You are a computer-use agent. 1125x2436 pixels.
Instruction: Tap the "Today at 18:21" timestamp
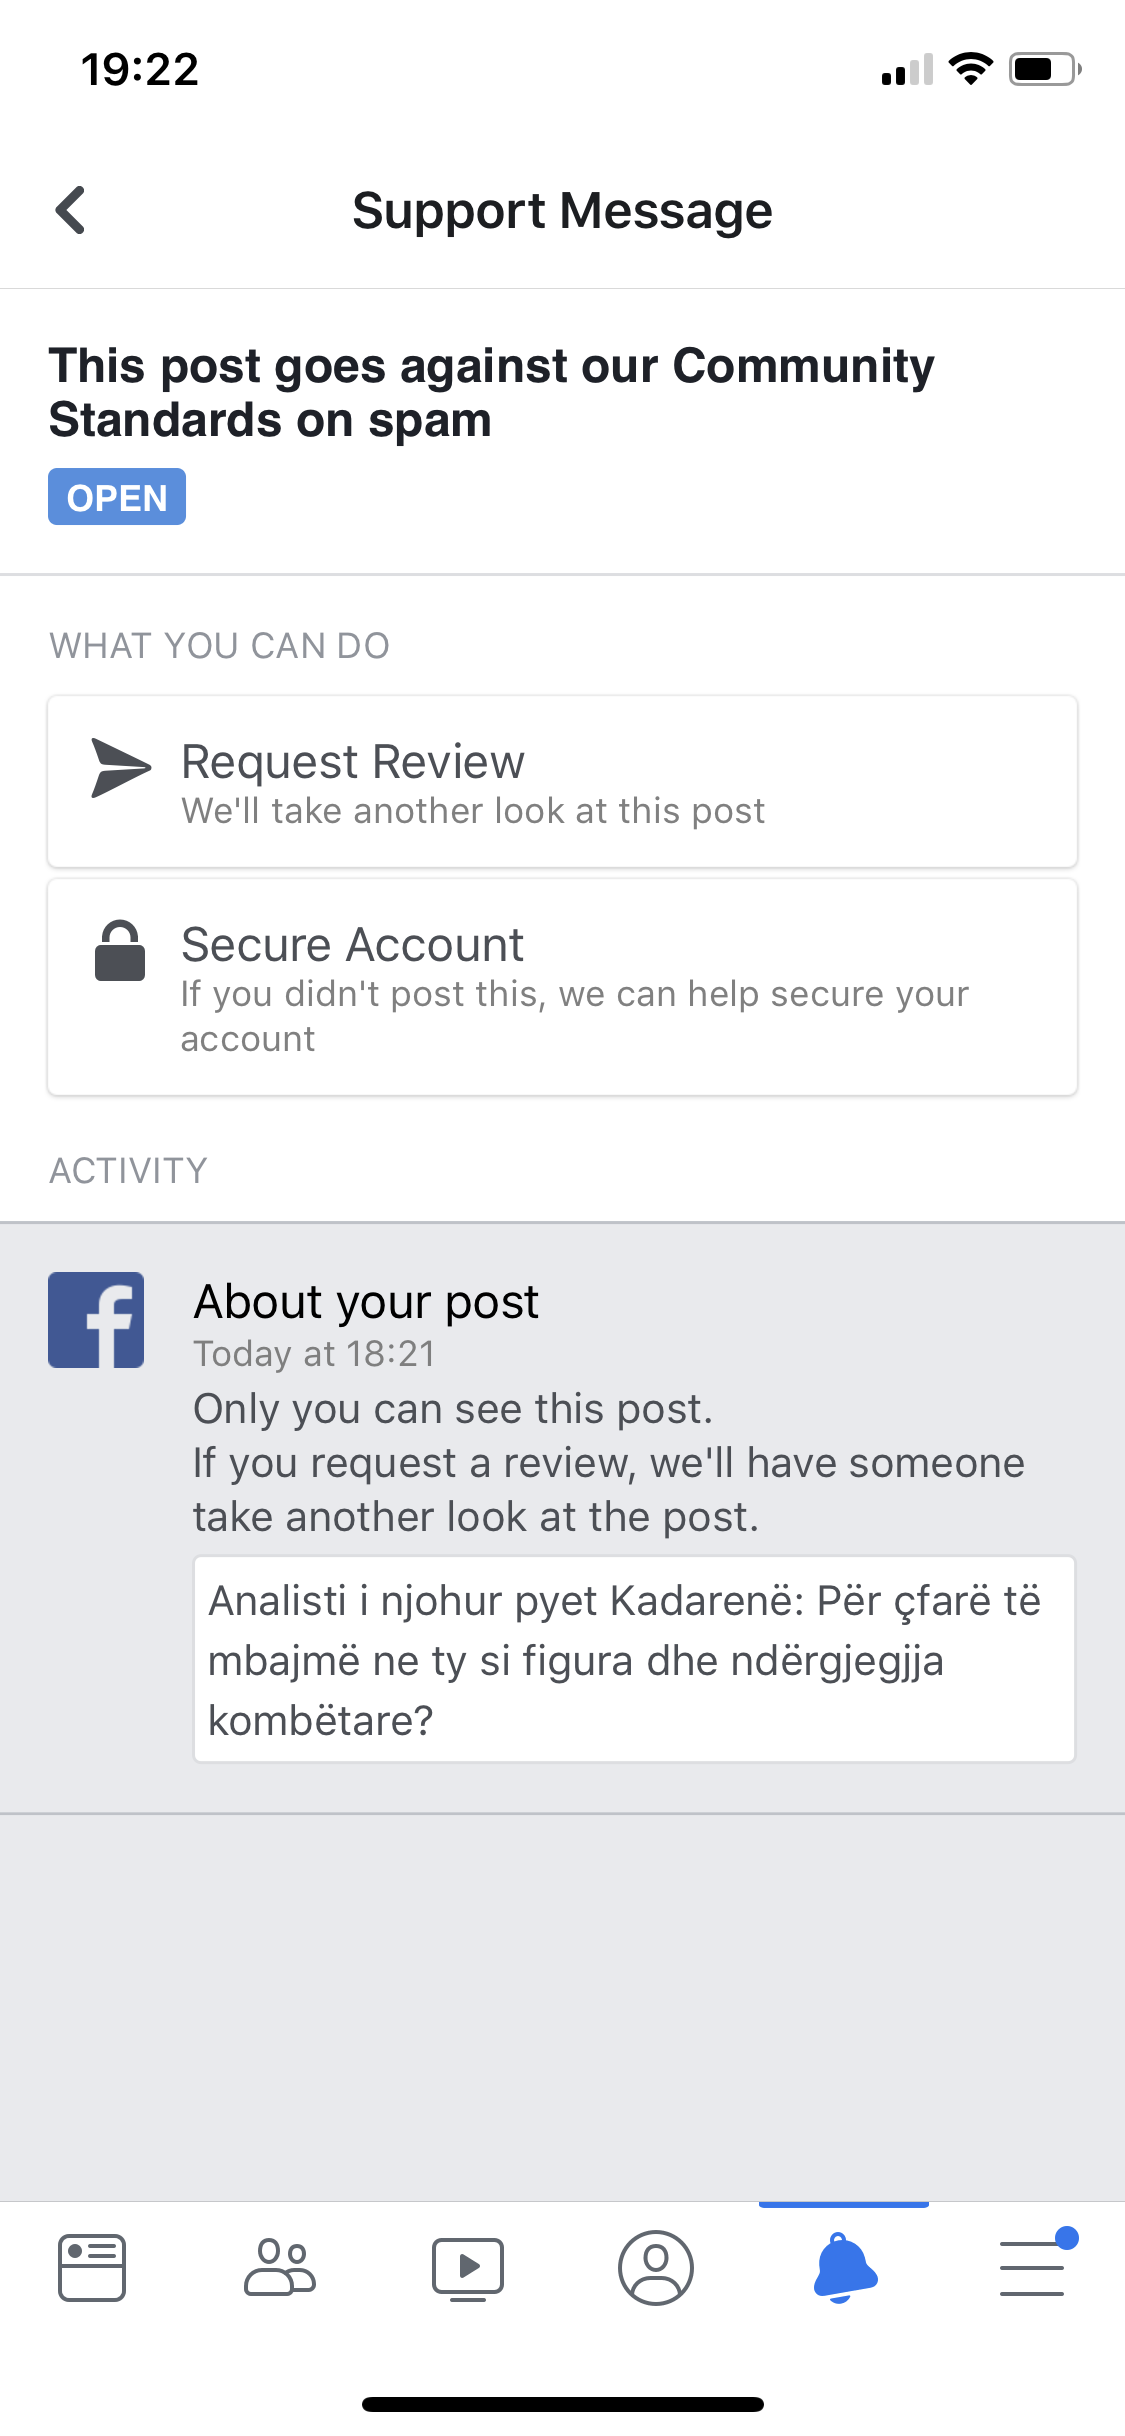point(314,1354)
